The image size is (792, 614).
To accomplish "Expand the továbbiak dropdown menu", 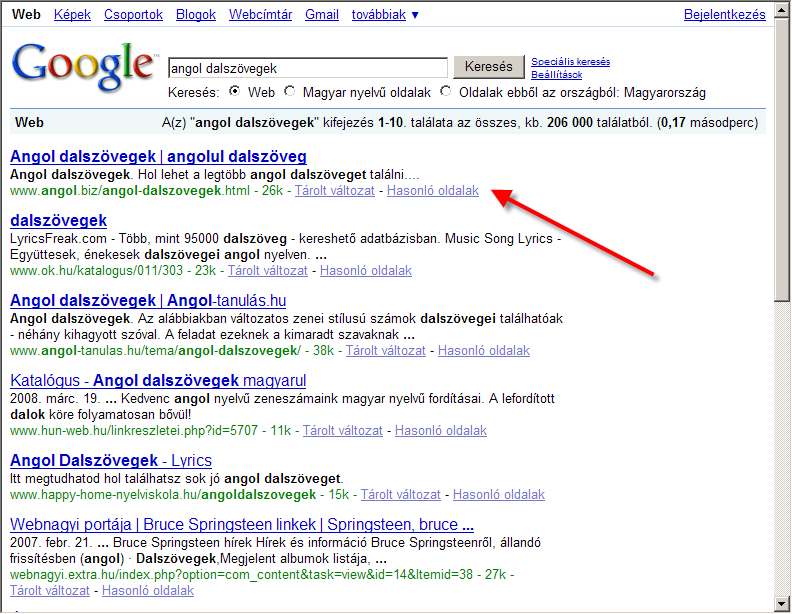I will click(385, 15).
